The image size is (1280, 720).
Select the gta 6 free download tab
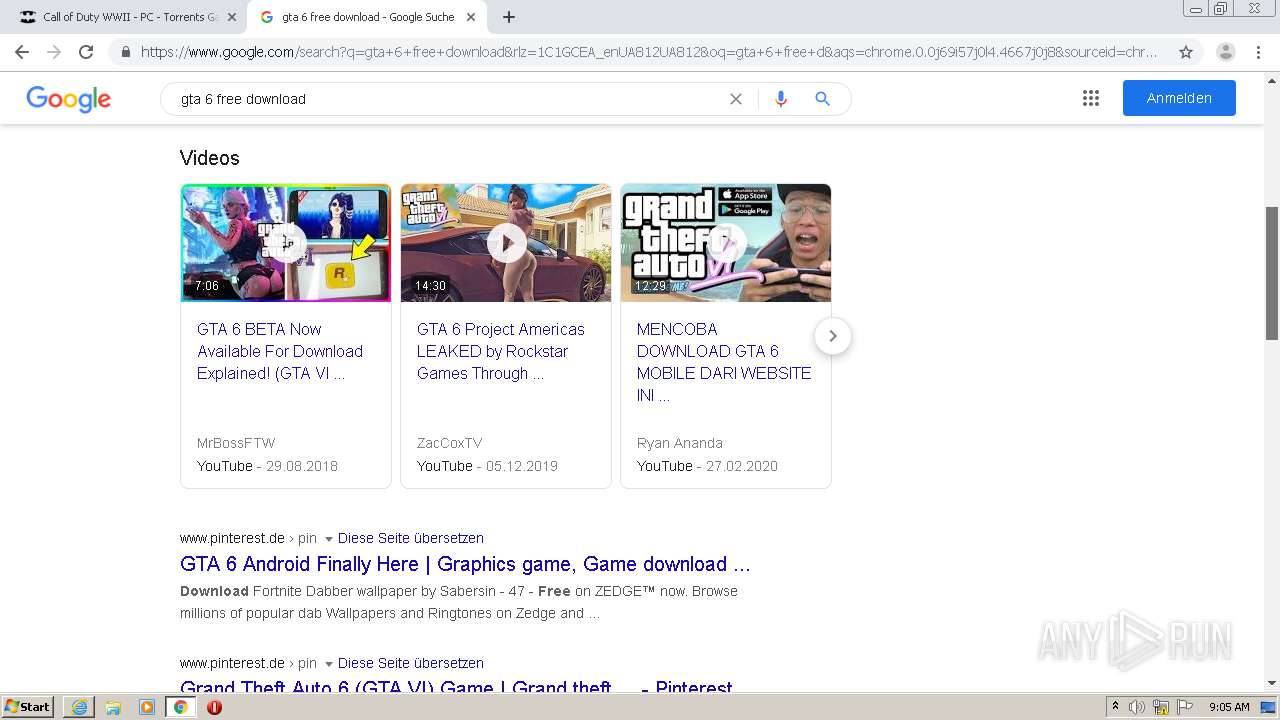tap(367, 17)
